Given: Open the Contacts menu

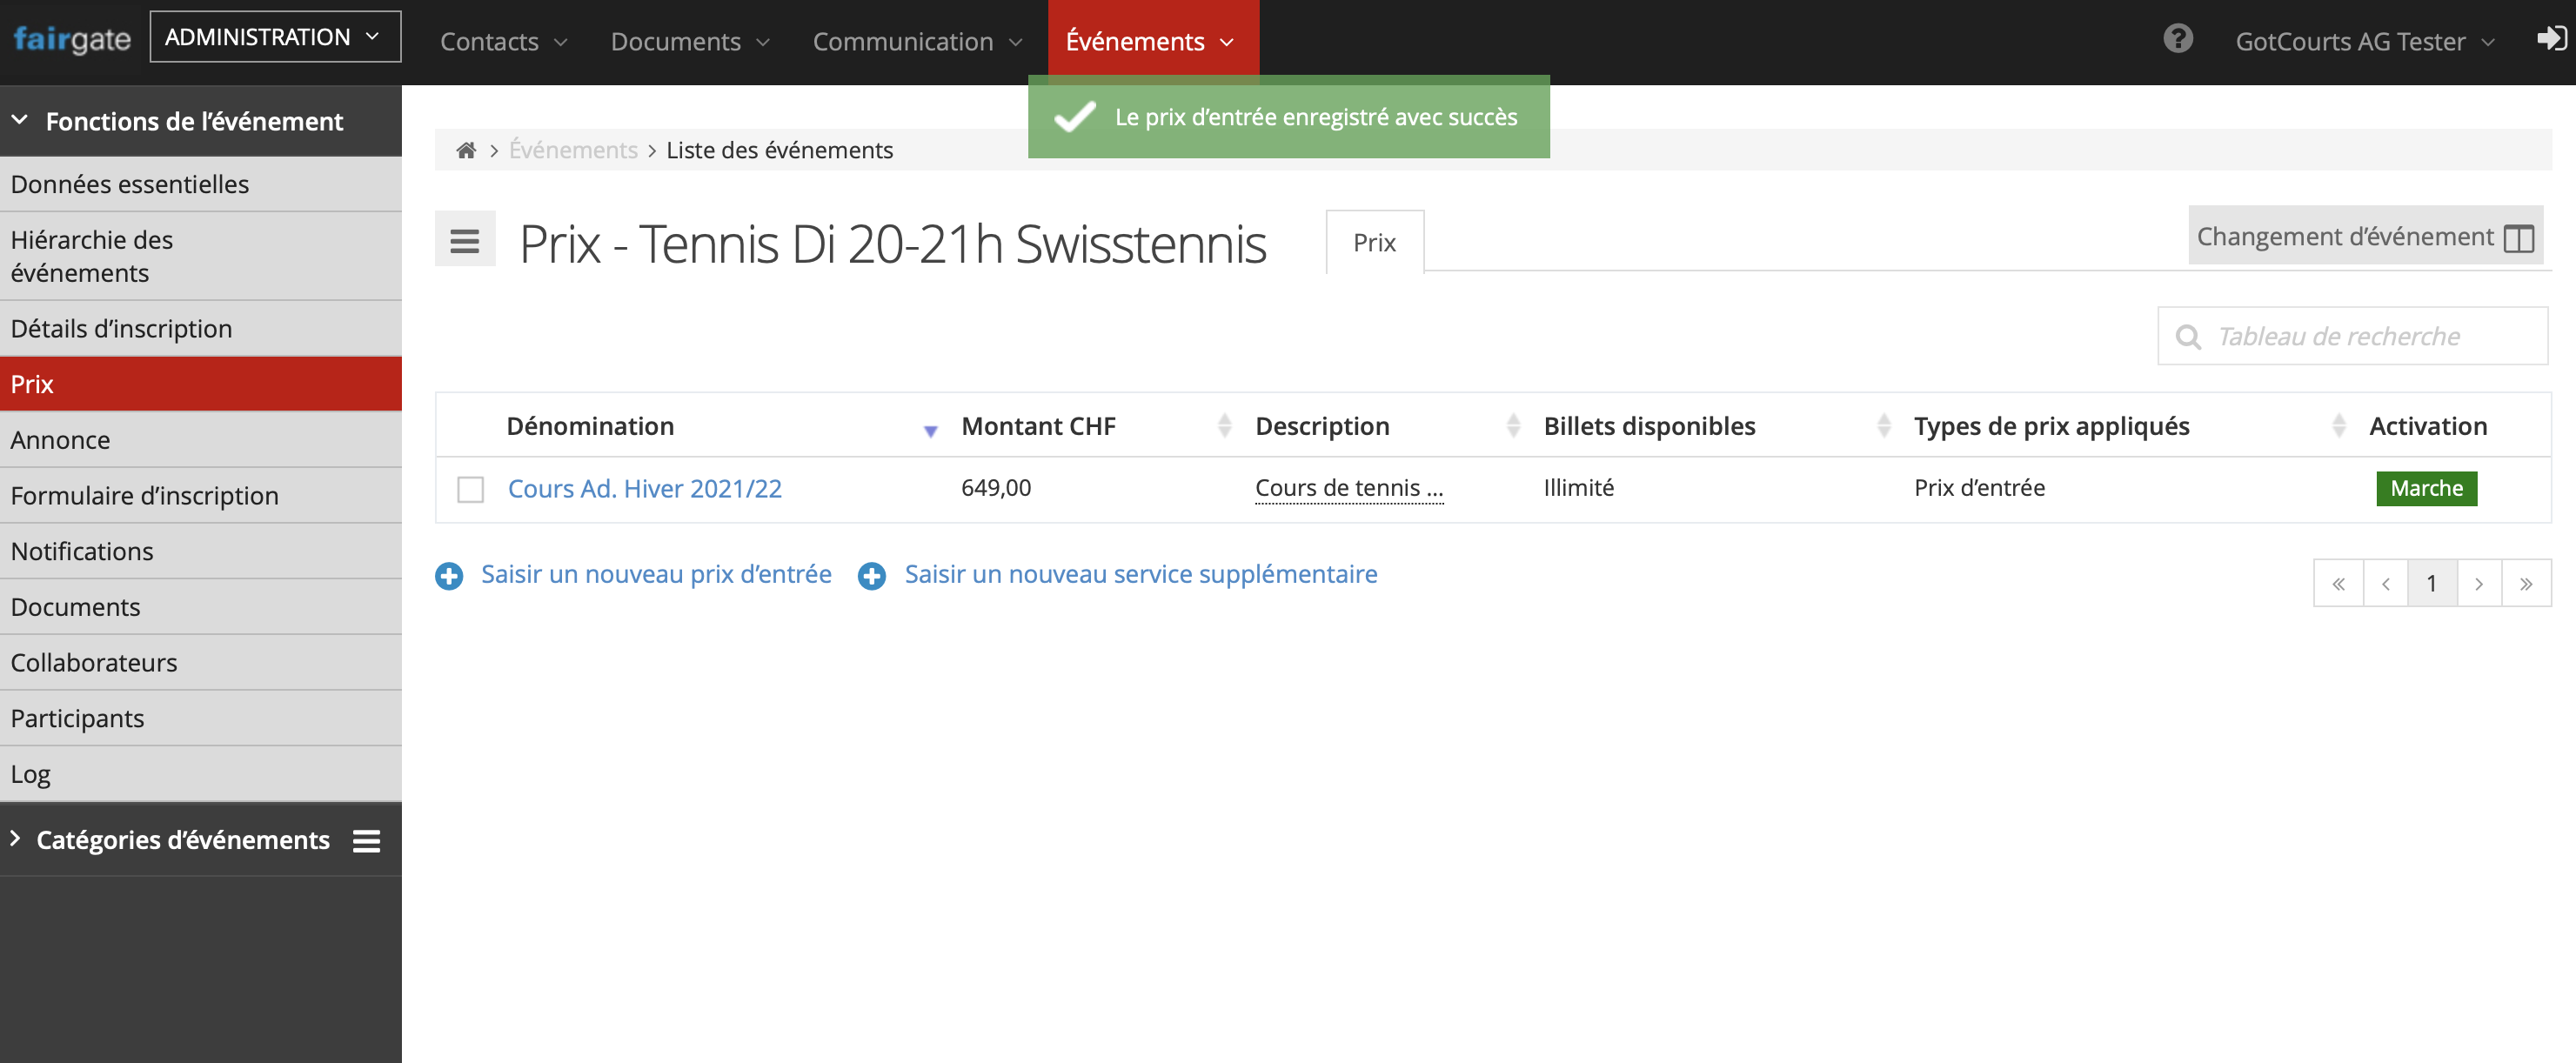Looking at the screenshot, I should click(504, 41).
